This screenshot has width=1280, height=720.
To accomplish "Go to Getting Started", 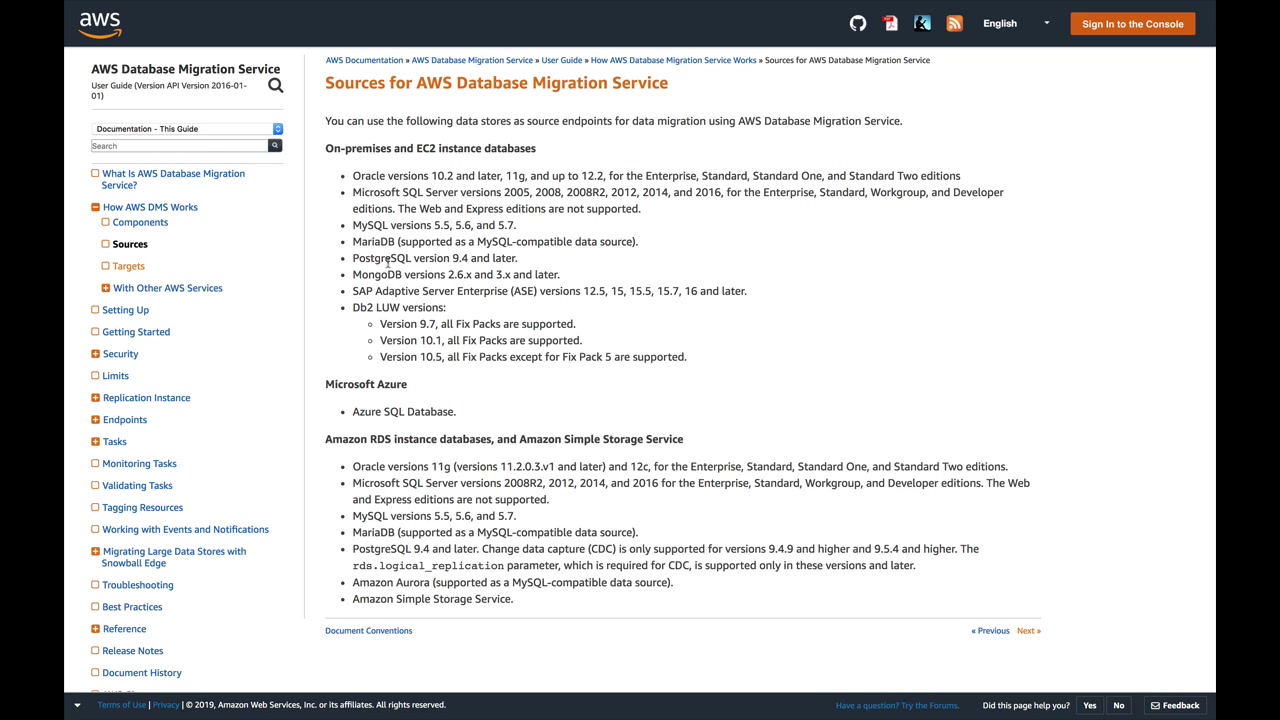I will pyautogui.click(x=136, y=332).
